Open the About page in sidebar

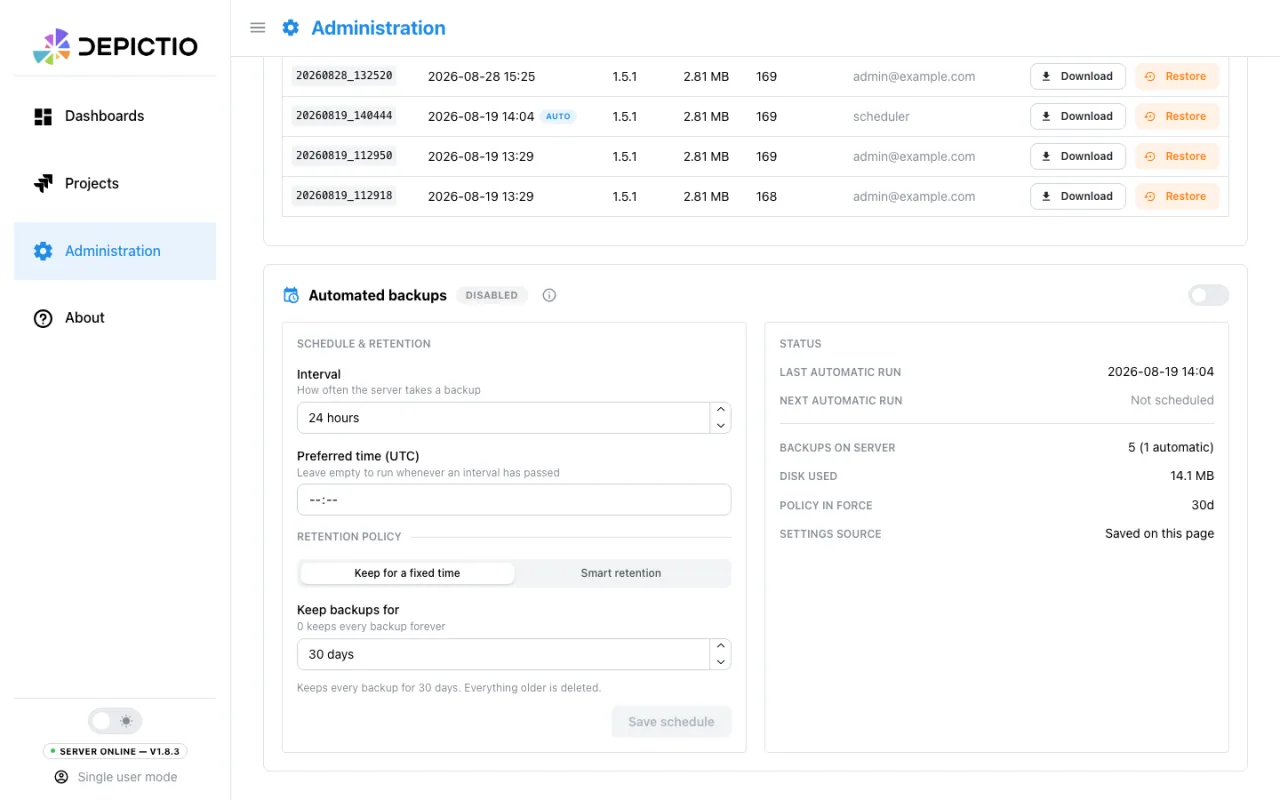click(x=115, y=318)
